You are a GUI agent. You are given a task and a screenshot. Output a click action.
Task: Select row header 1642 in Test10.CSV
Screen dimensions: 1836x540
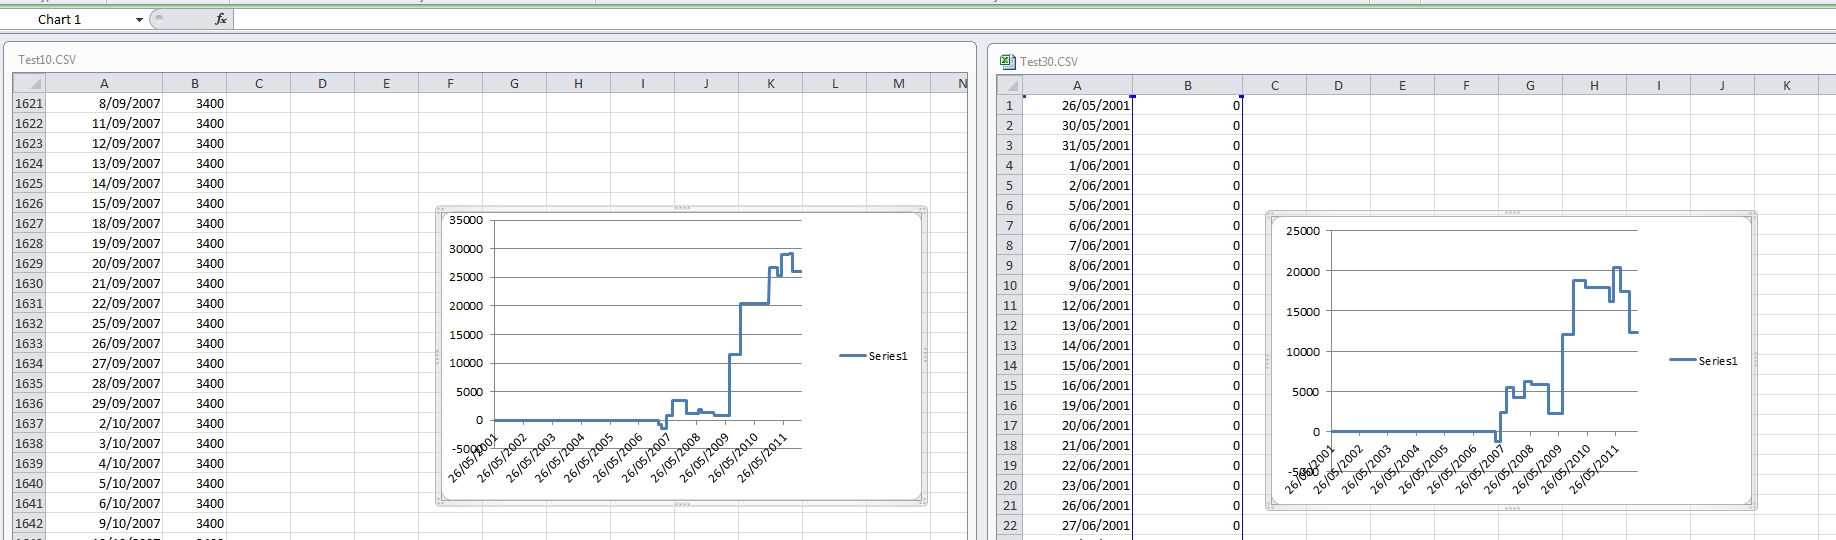[x=29, y=523]
